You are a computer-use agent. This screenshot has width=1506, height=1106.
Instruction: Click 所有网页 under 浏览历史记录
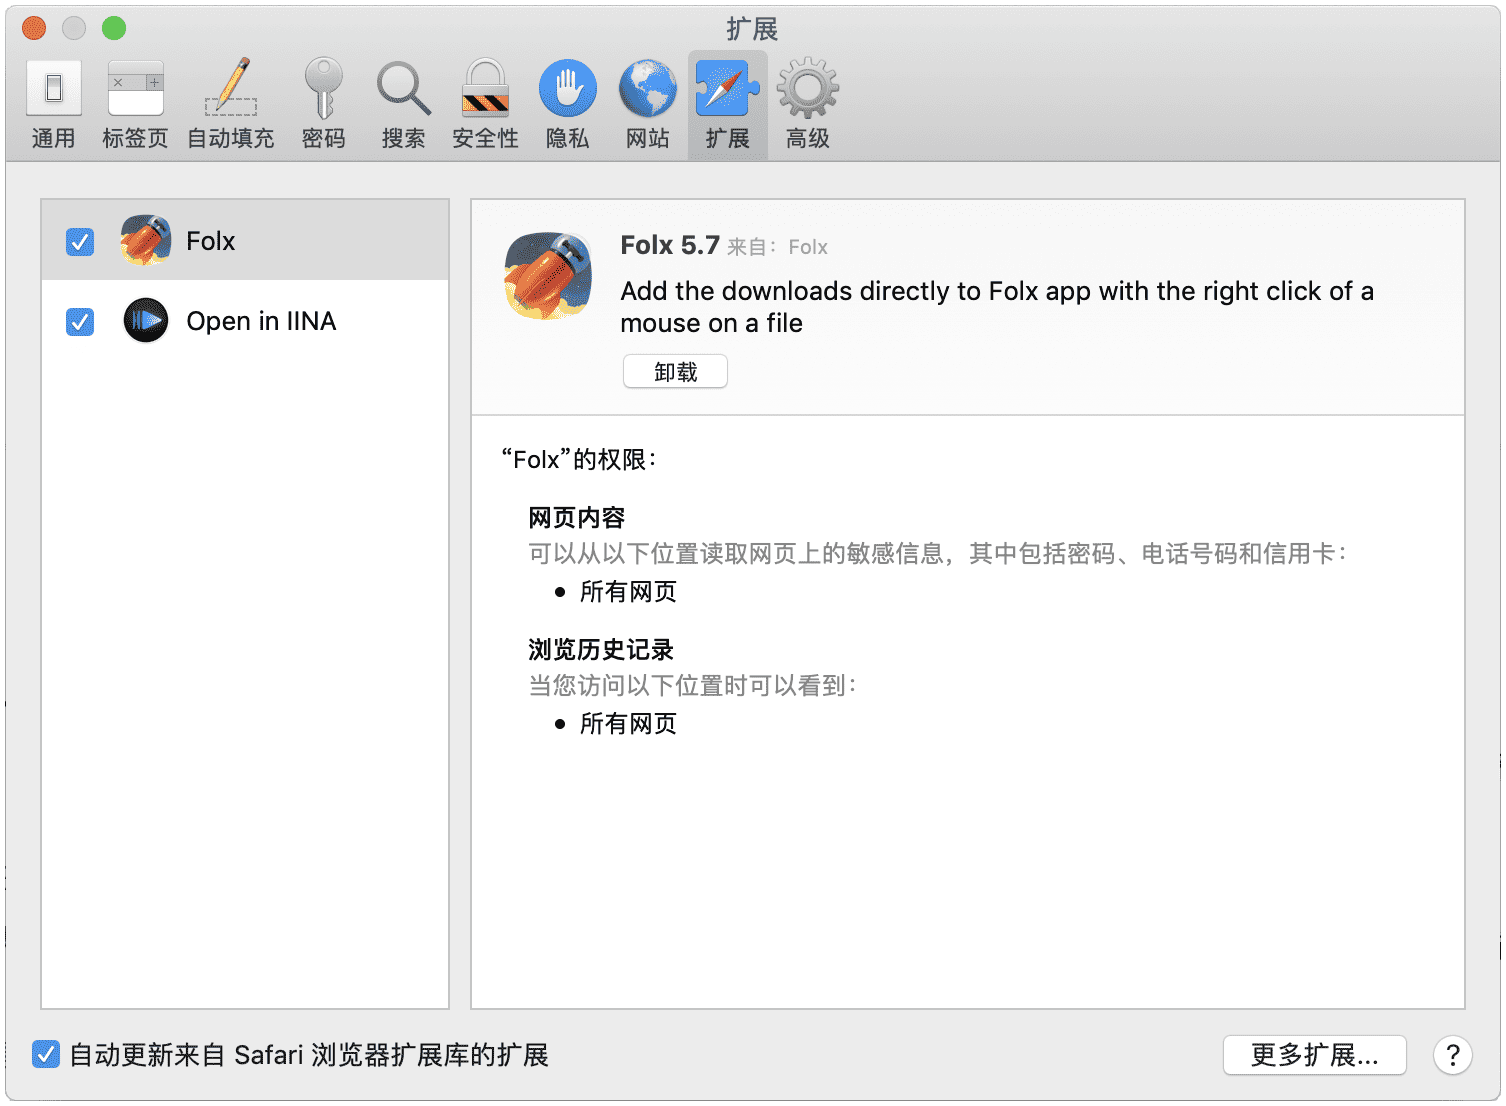point(628,723)
